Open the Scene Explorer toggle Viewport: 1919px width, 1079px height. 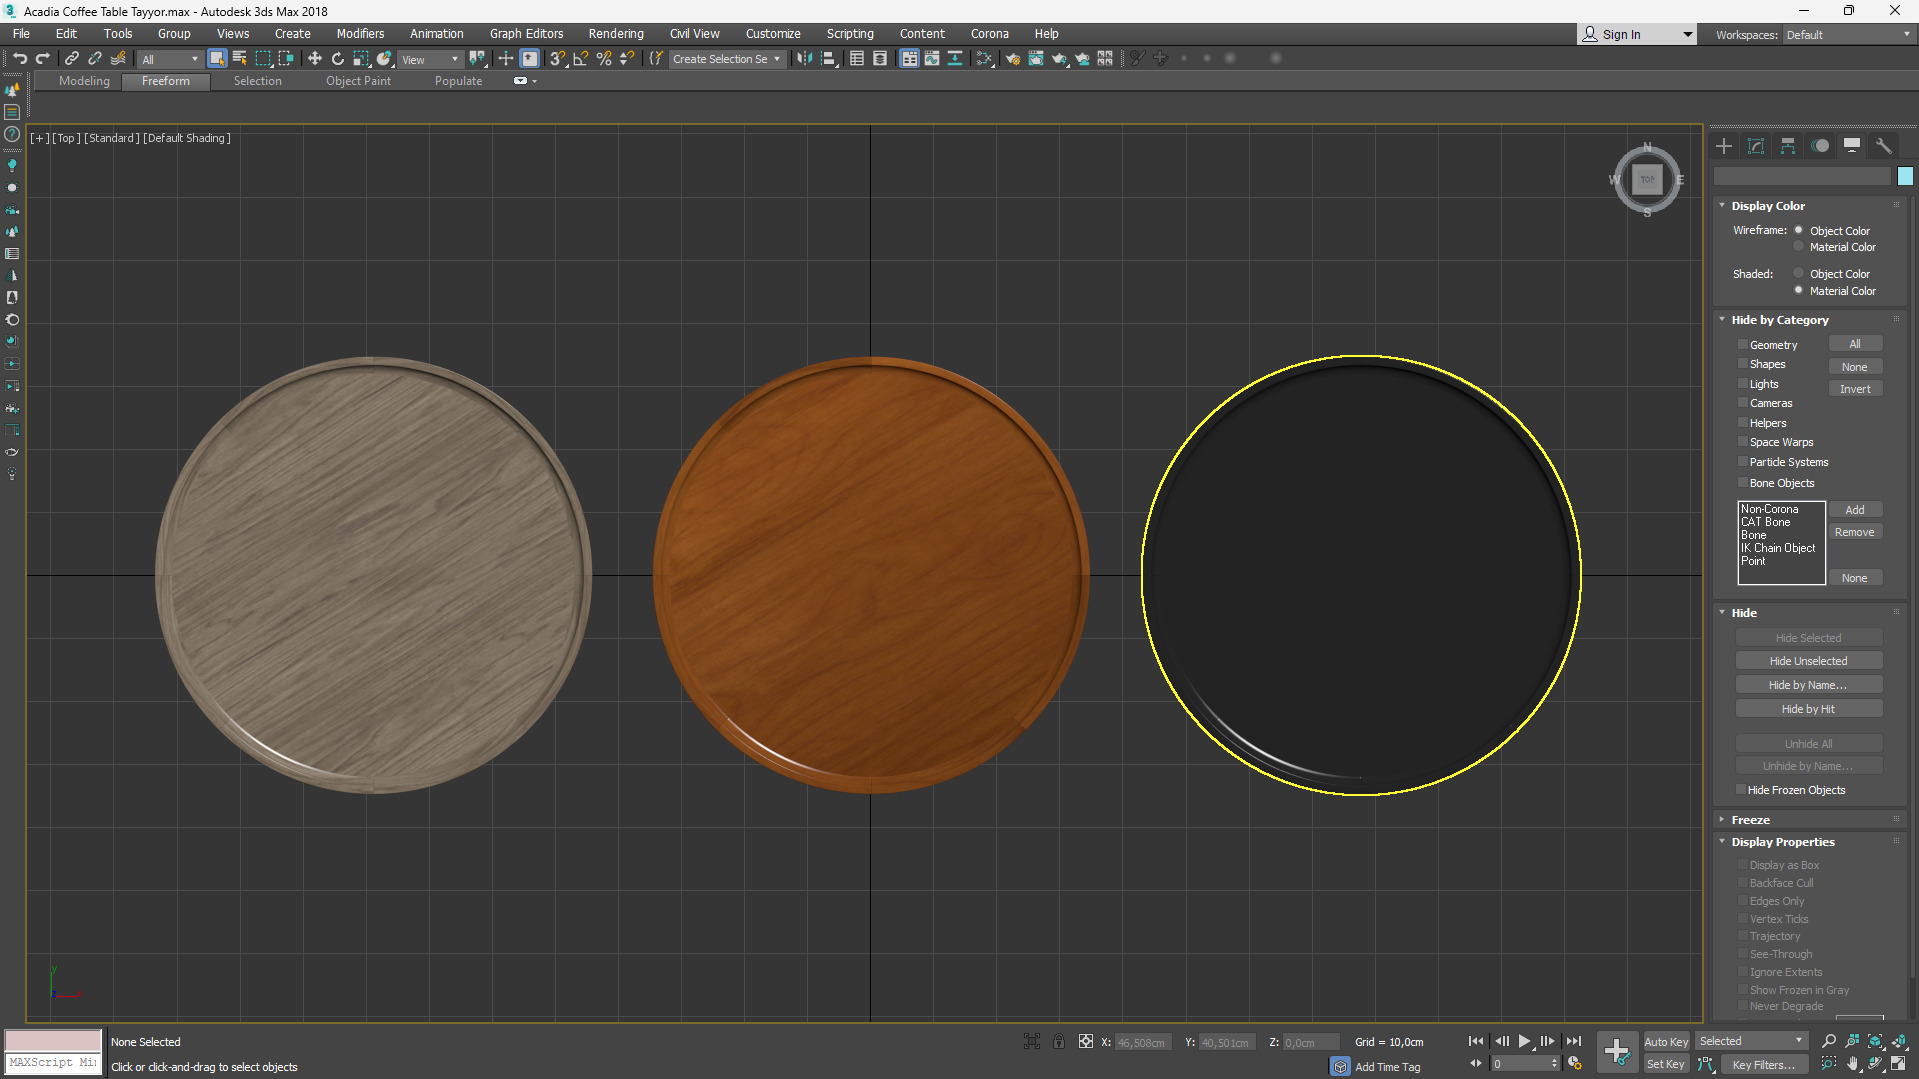pyautogui.click(x=857, y=59)
